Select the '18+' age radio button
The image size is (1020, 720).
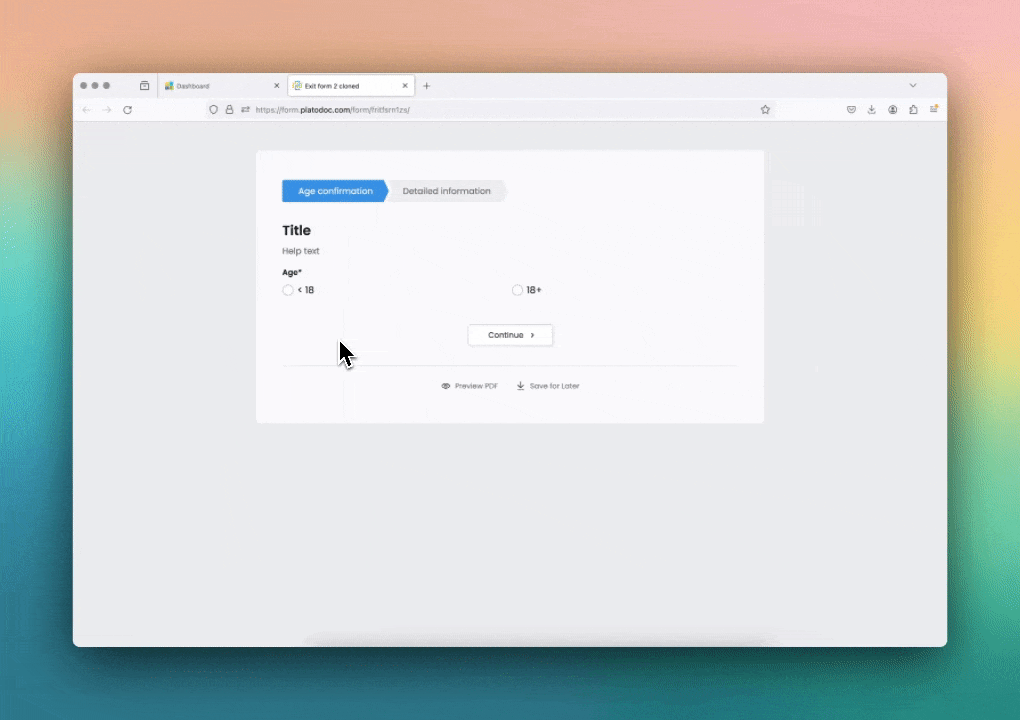517,290
